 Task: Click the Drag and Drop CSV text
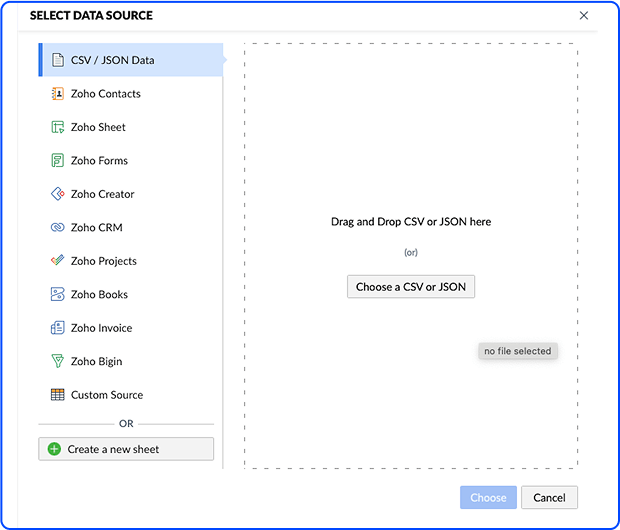[411, 221]
